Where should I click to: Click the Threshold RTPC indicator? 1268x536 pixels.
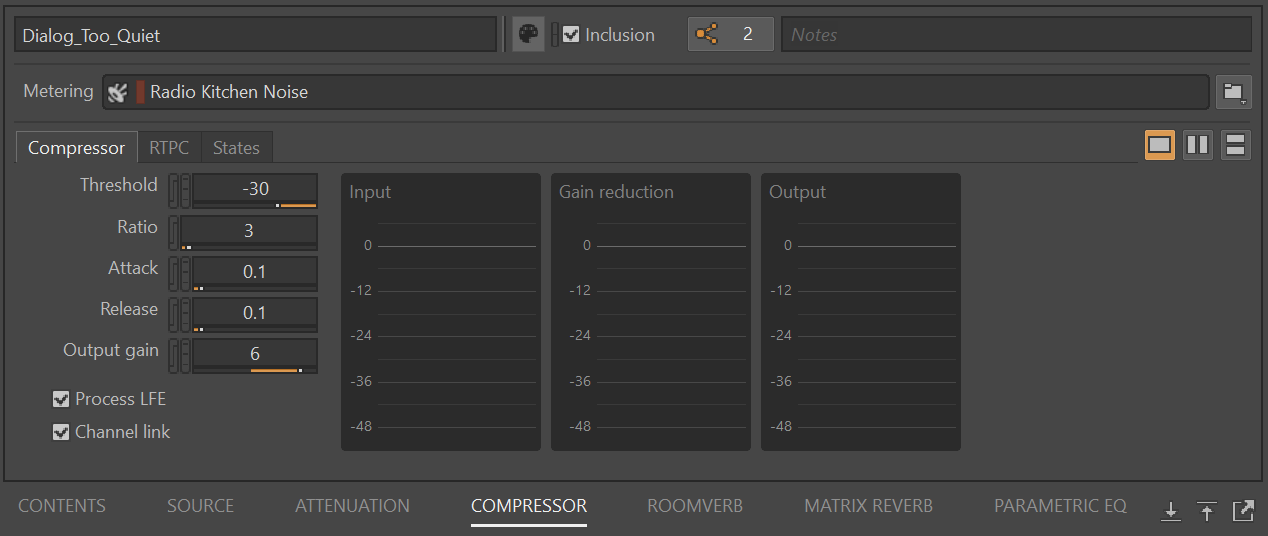pyautogui.click(x=185, y=191)
